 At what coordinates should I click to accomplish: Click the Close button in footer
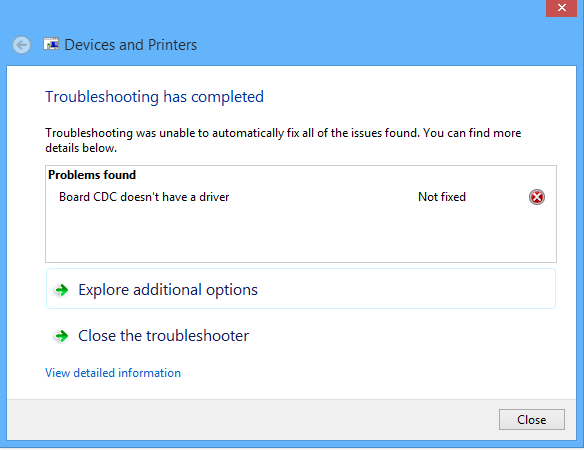click(531, 420)
